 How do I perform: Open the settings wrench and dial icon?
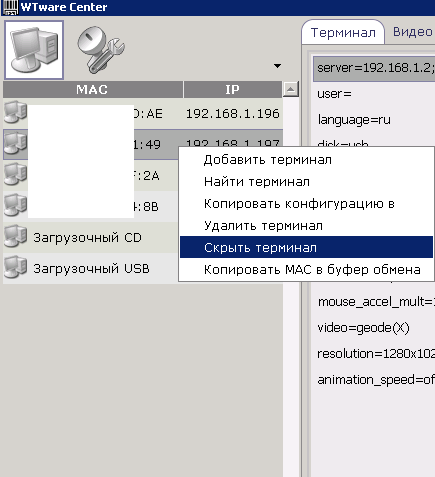coord(100,50)
